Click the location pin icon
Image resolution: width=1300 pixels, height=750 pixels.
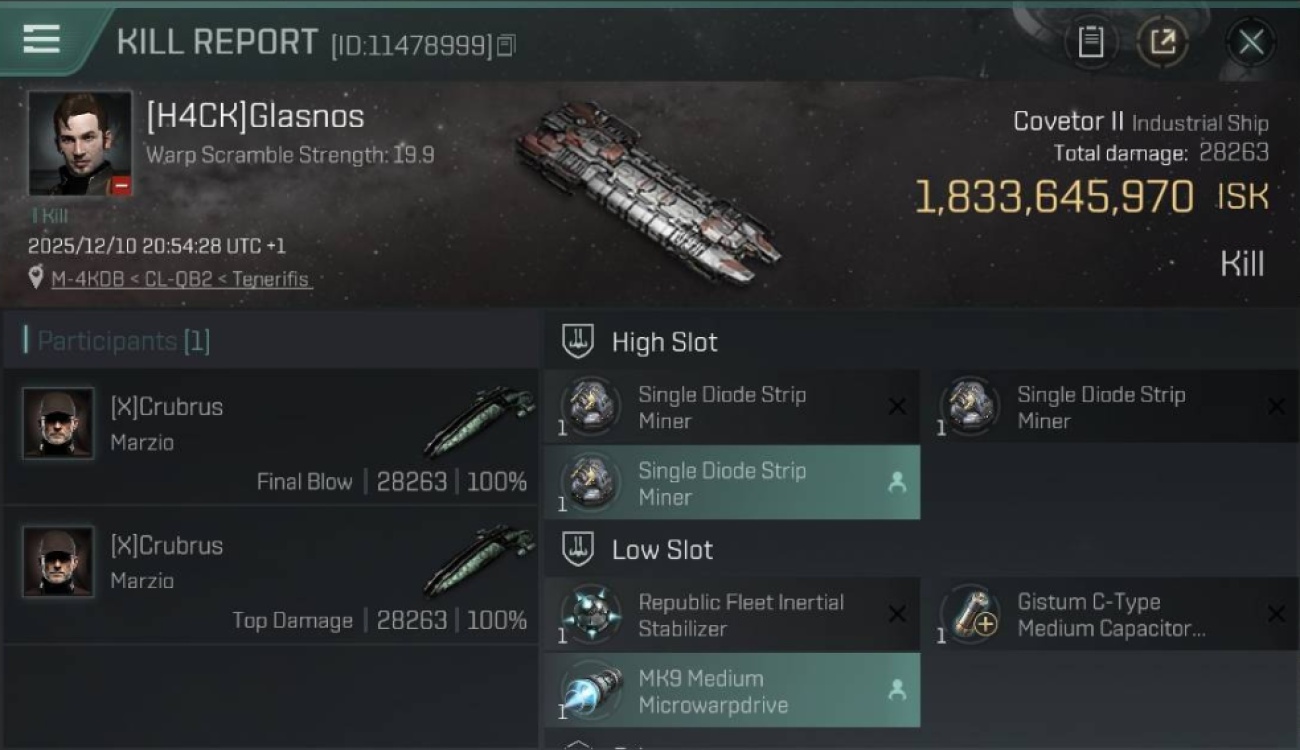tap(37, 278)
